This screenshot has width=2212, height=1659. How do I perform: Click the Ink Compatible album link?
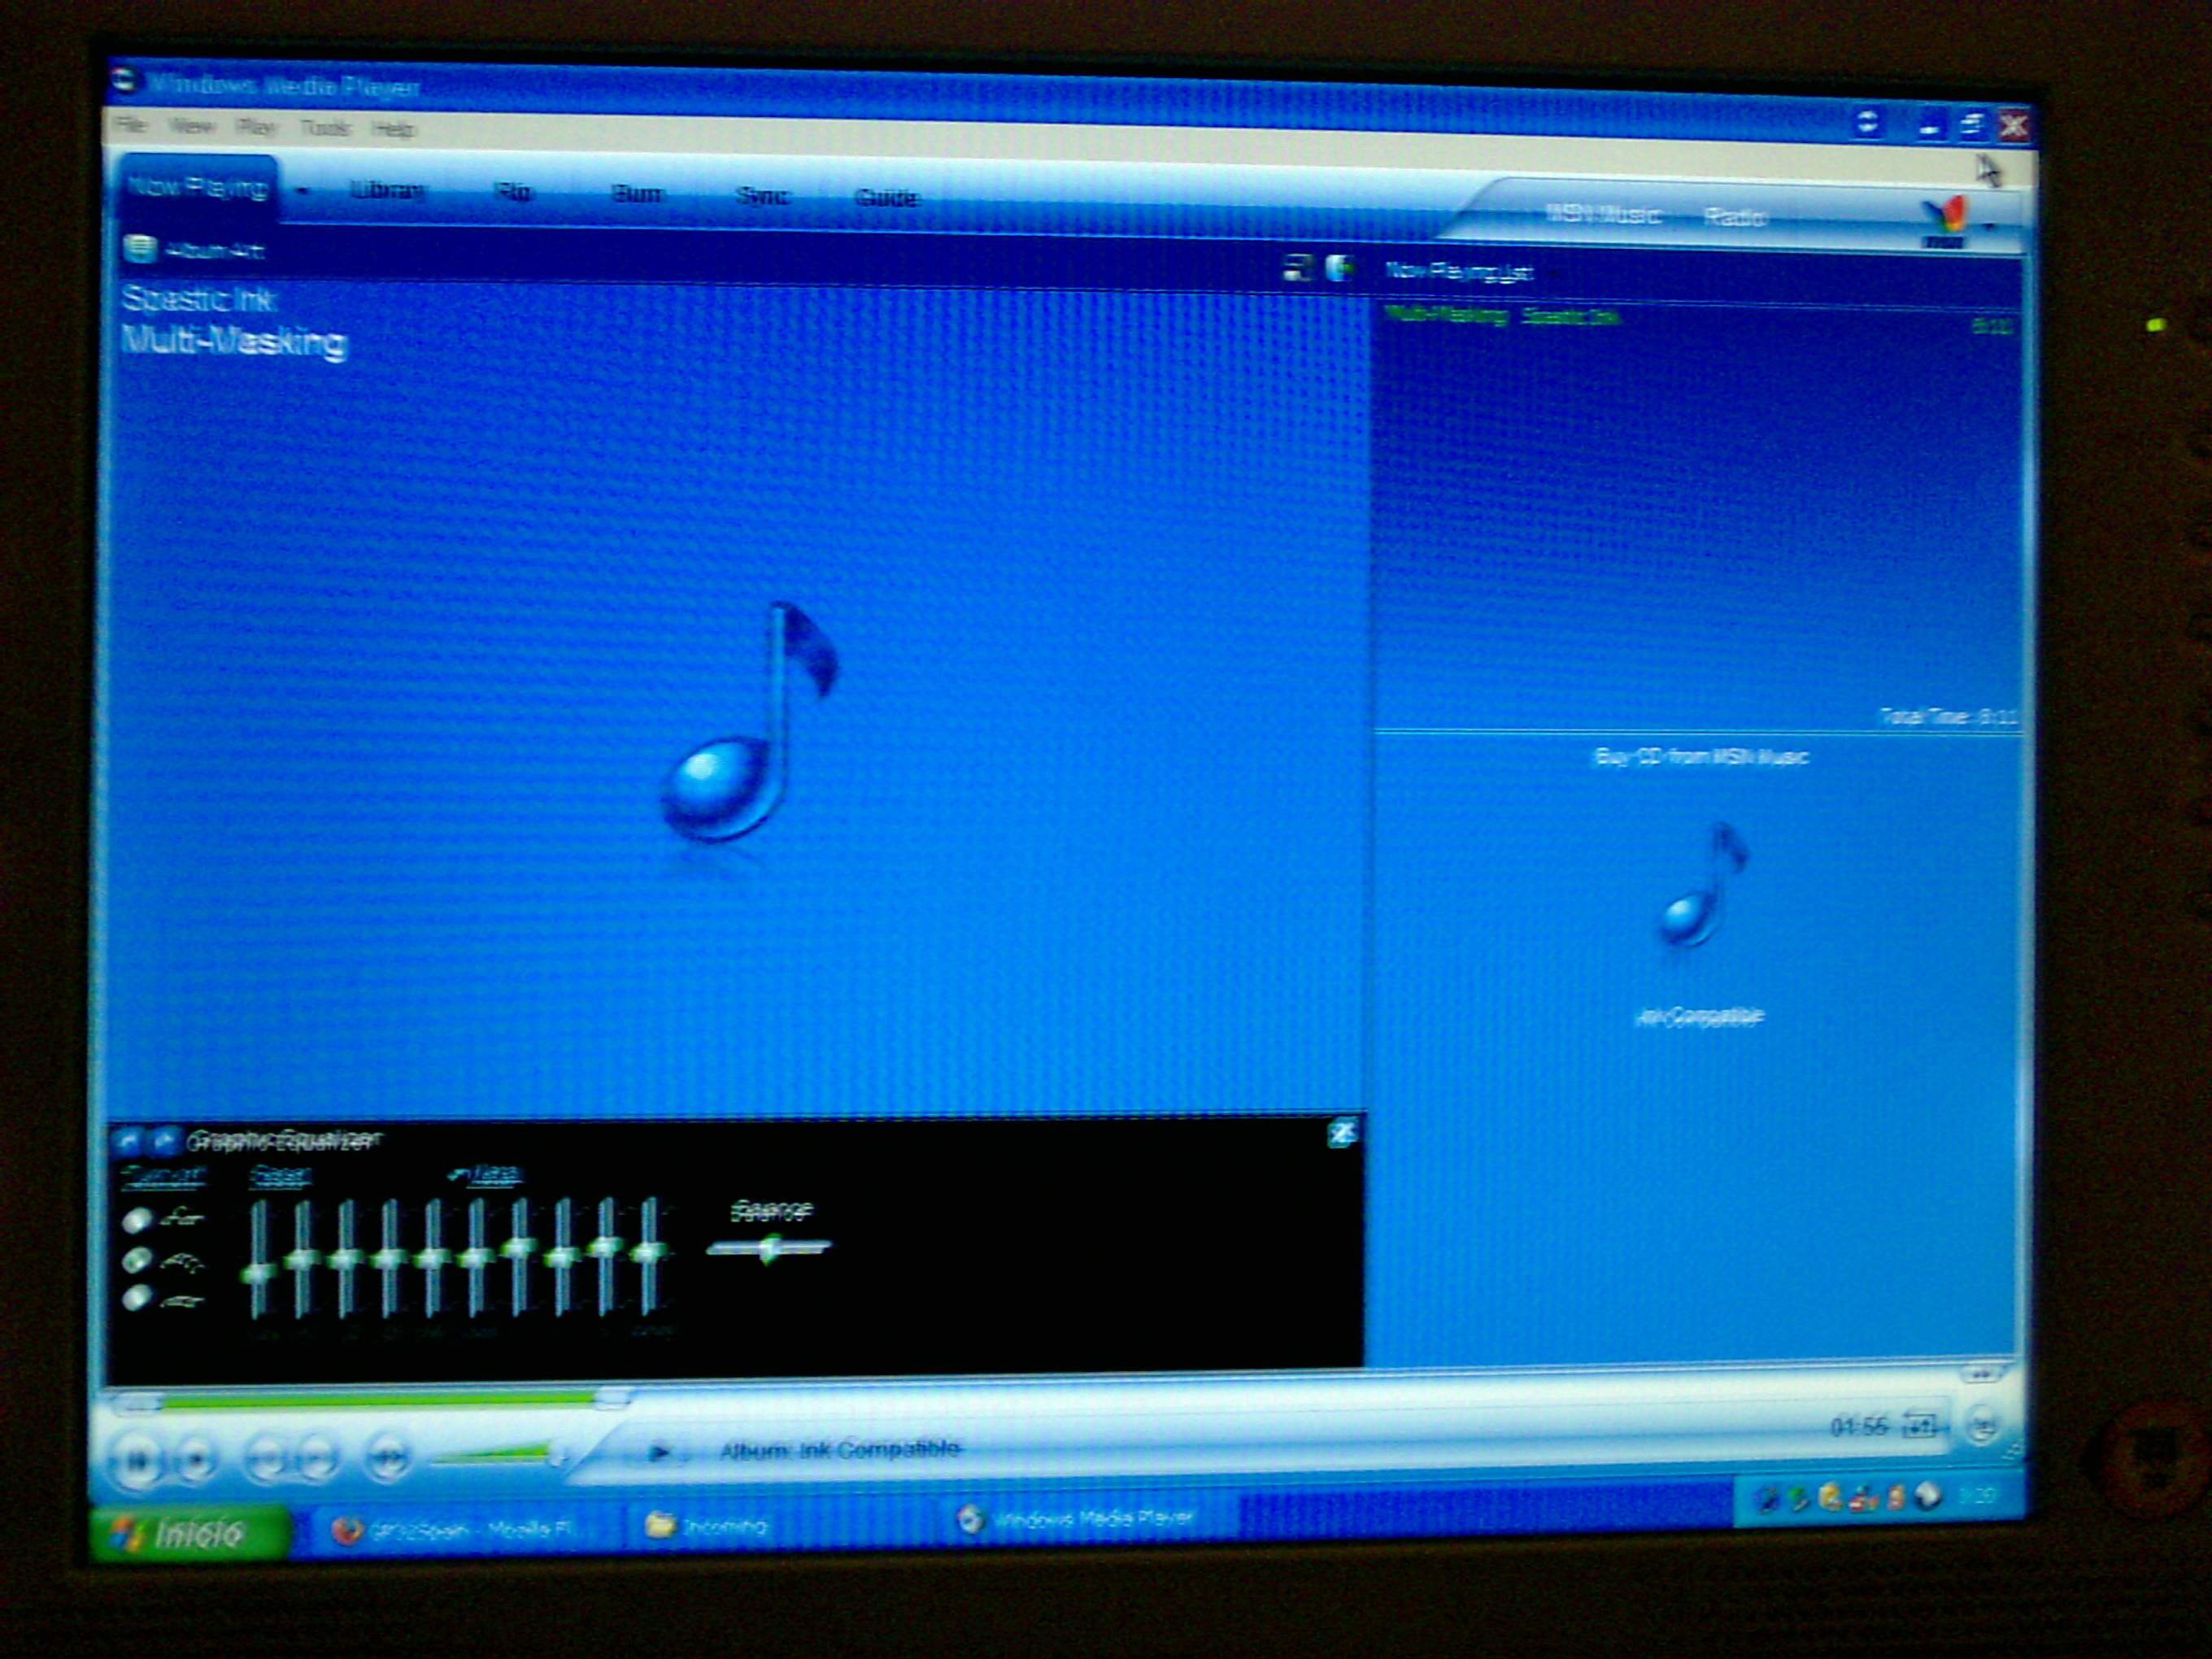[x=1699, y=1018]
